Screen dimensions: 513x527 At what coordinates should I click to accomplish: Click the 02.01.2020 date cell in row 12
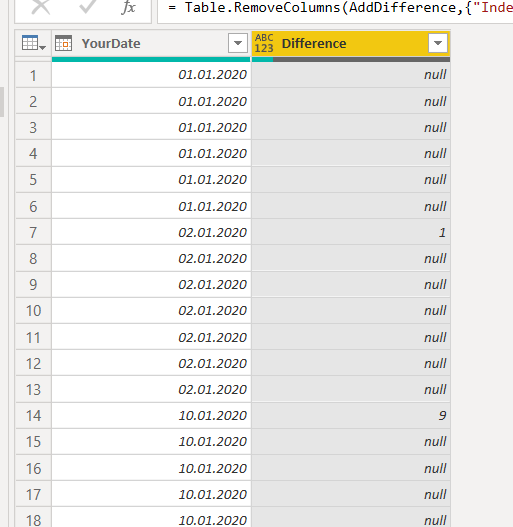point(151,363)
